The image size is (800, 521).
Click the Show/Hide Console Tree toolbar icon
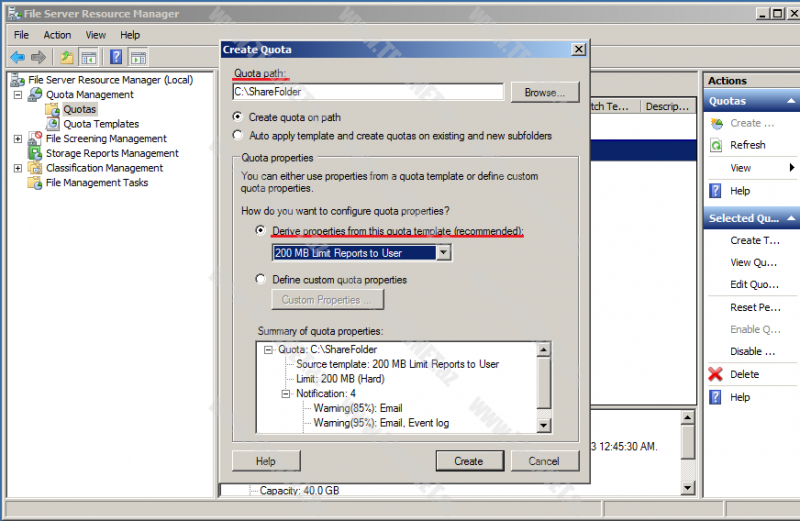[89, 57]
